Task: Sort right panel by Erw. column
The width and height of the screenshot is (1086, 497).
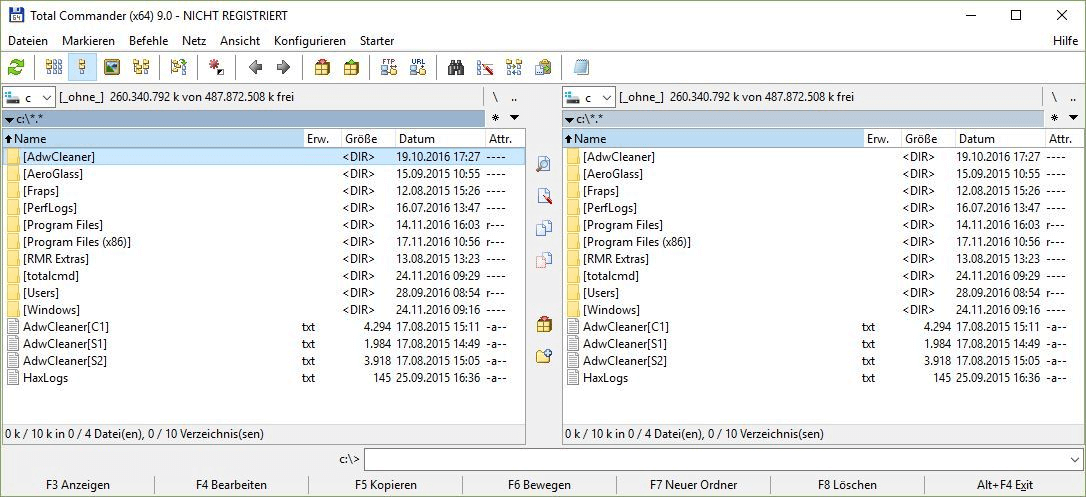Action: [x=882, y=139]
